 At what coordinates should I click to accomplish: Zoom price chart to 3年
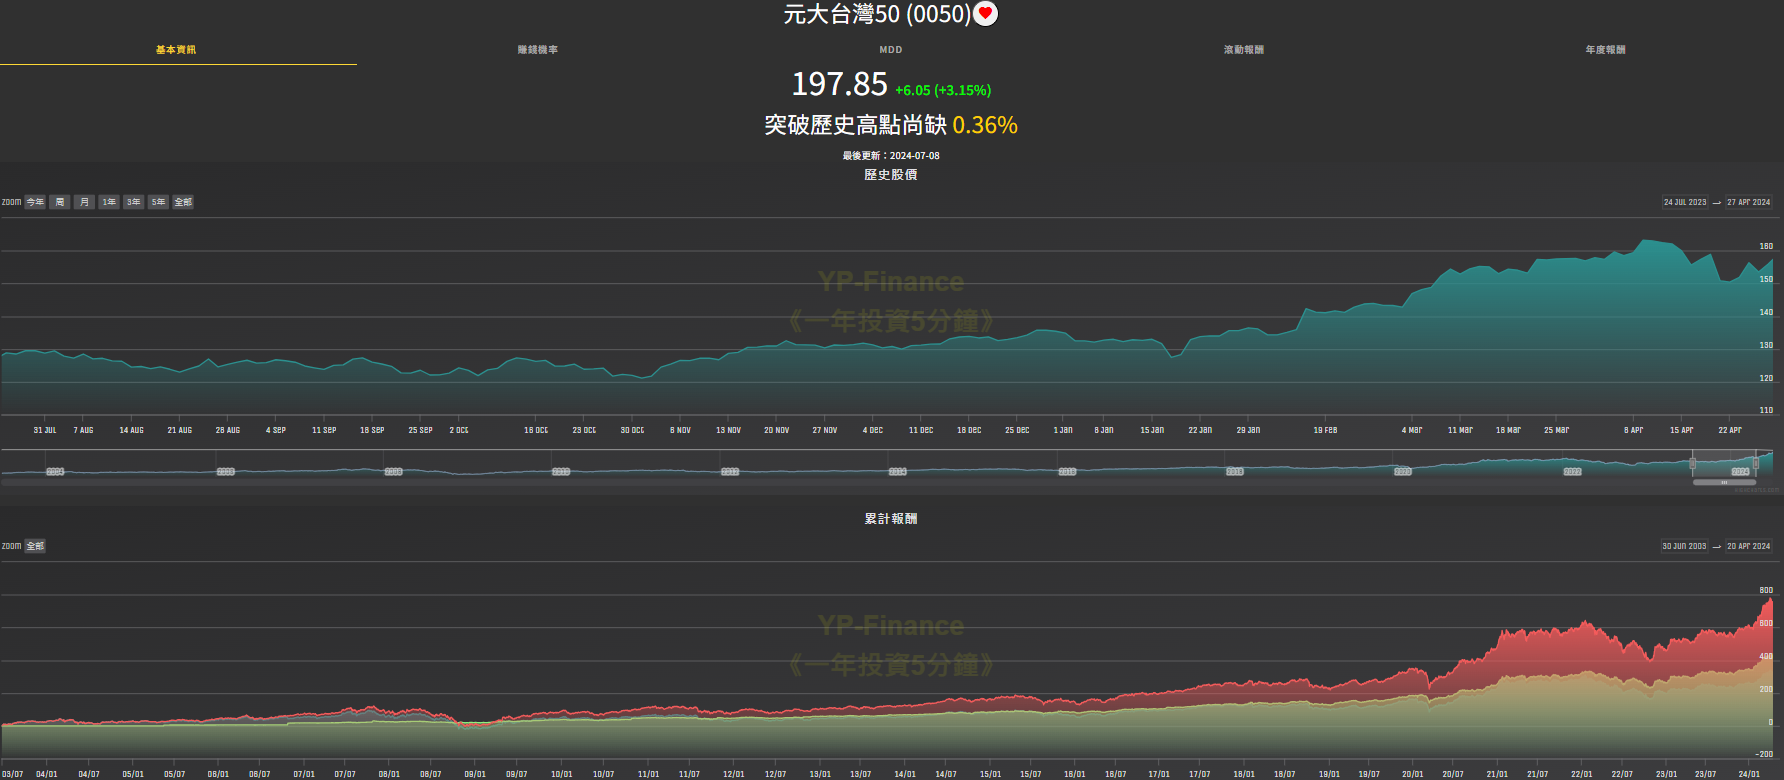pyautogui.click(x=133, y=202)
